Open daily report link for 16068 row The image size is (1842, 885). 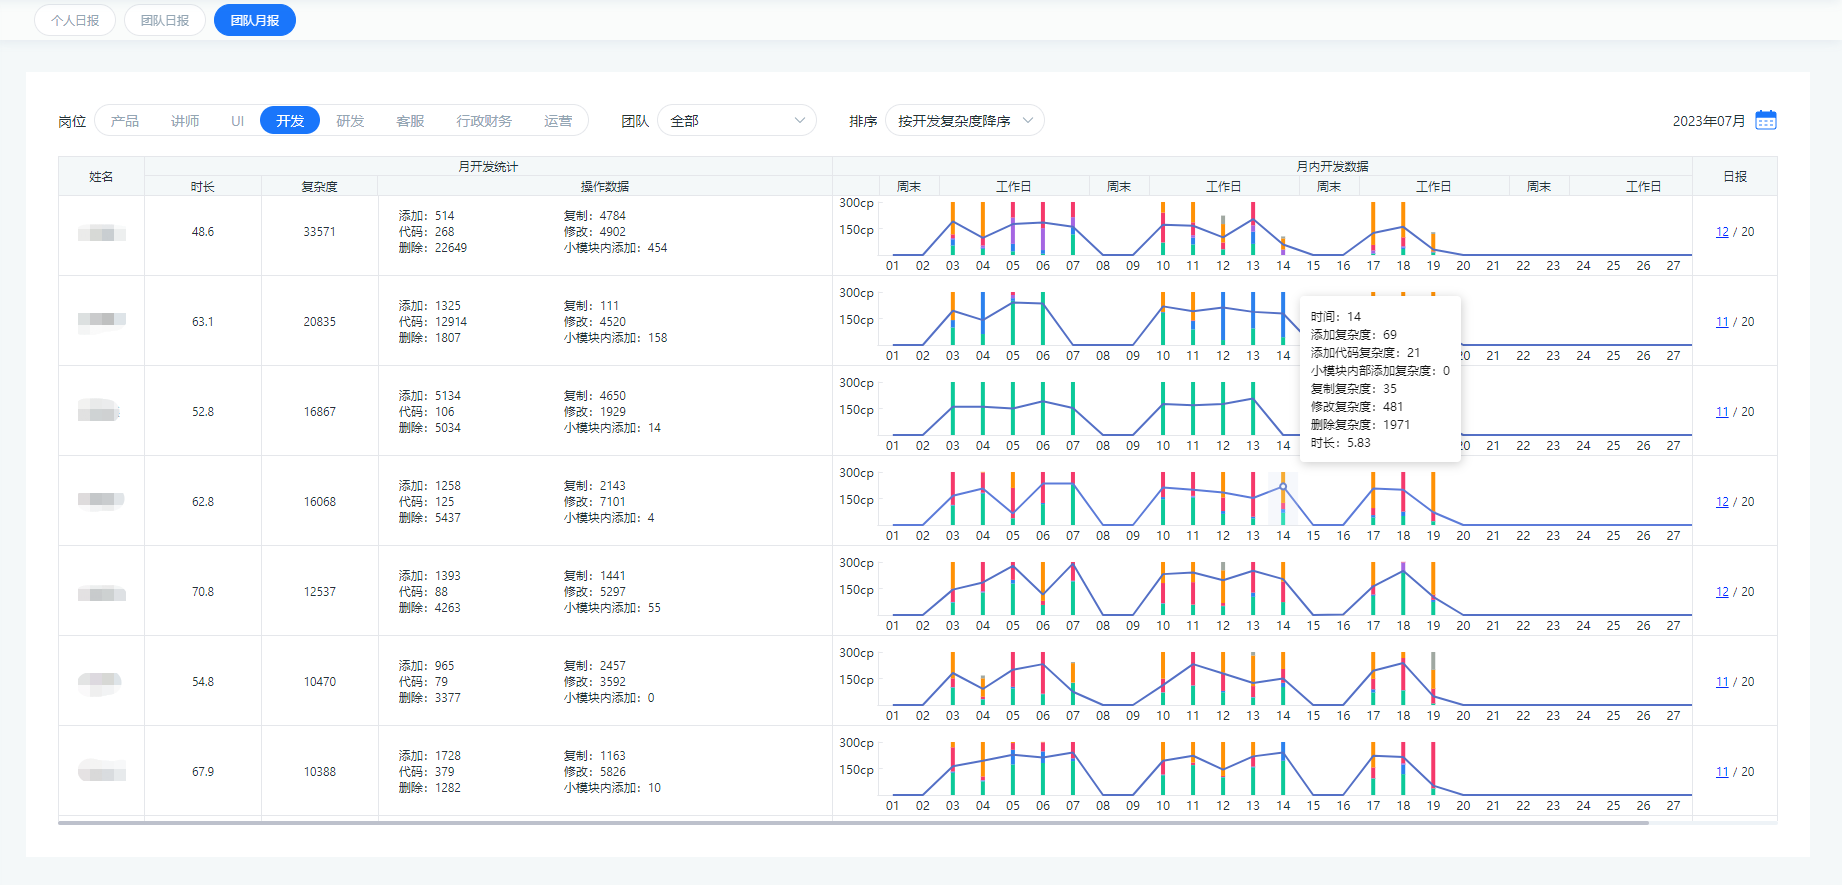tap(1722, 502)
